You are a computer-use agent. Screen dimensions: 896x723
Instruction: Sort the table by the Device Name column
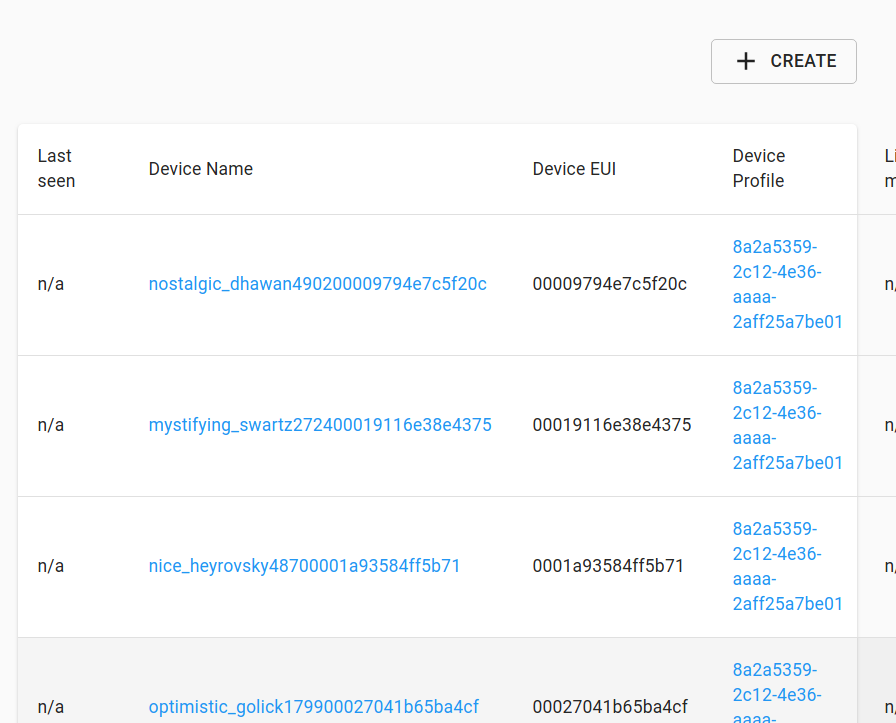(x=201, y=168)
